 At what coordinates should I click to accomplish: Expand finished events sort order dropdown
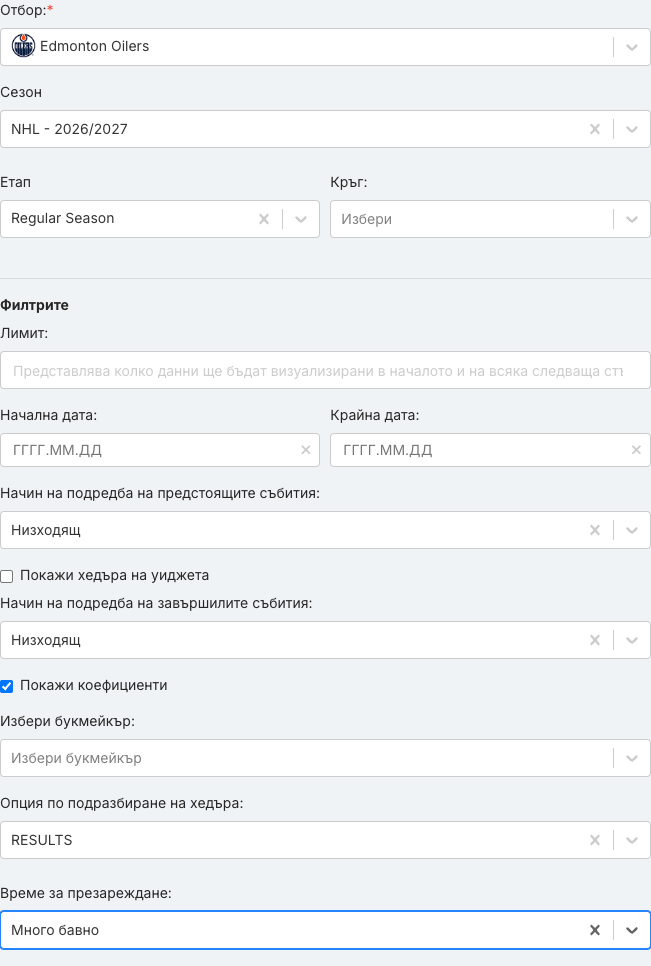pos(631,640)
